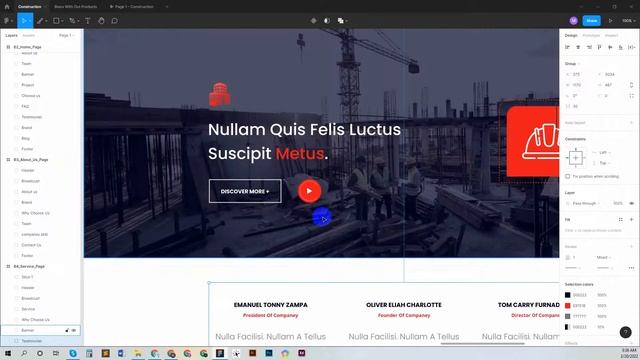Click the Discover More button on canvas
The image size is (640, 360).
pos(245,191)
